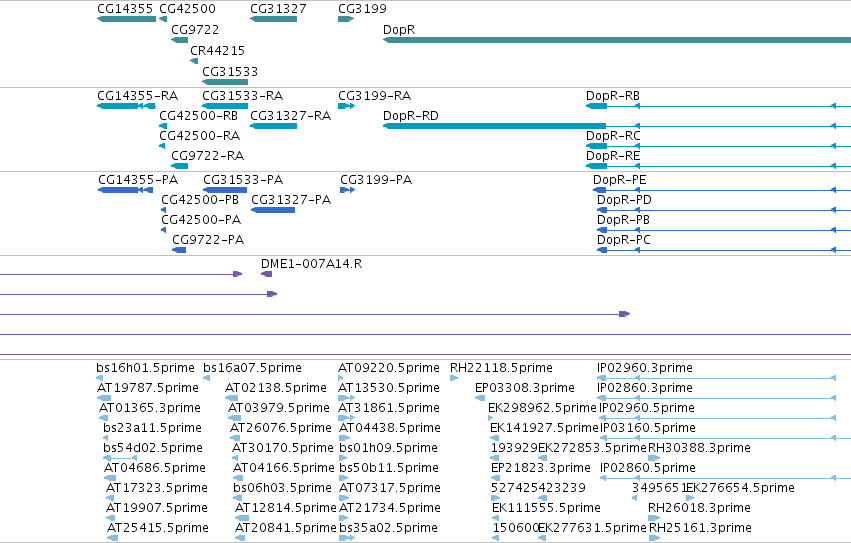Select EST AT31861.5prime
The height and width of the screenshot is (543, 851).
(389, 408)
